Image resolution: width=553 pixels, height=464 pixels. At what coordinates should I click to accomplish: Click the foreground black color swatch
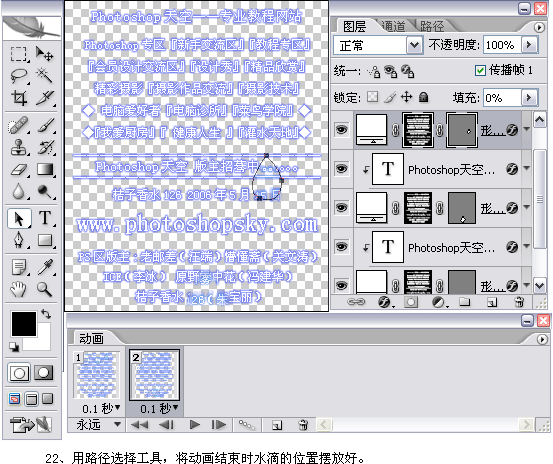24,324
